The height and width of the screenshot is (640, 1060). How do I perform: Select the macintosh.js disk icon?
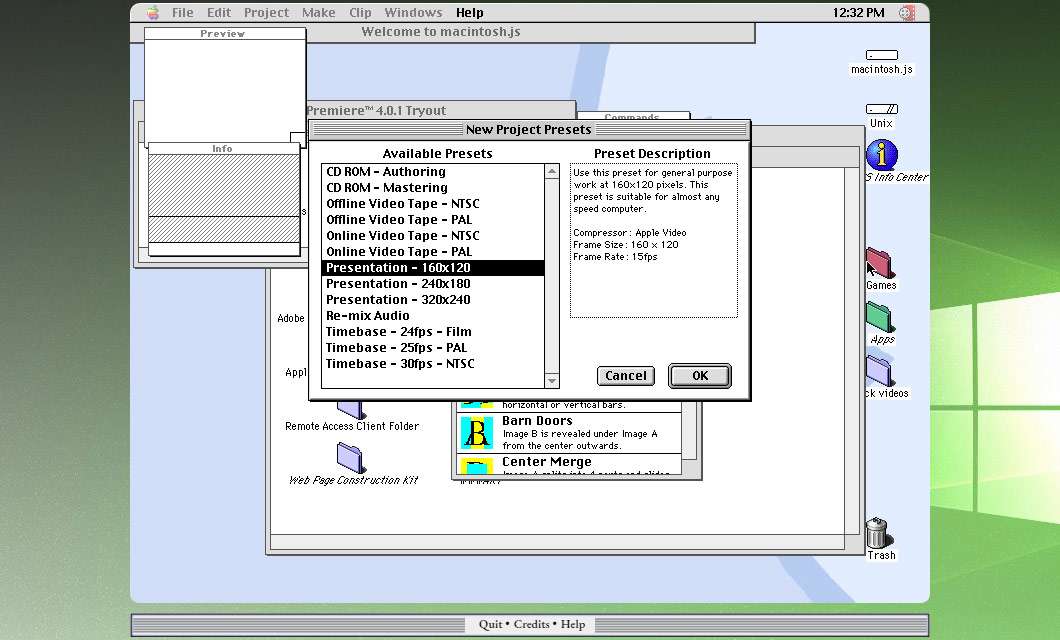(882, 55)
